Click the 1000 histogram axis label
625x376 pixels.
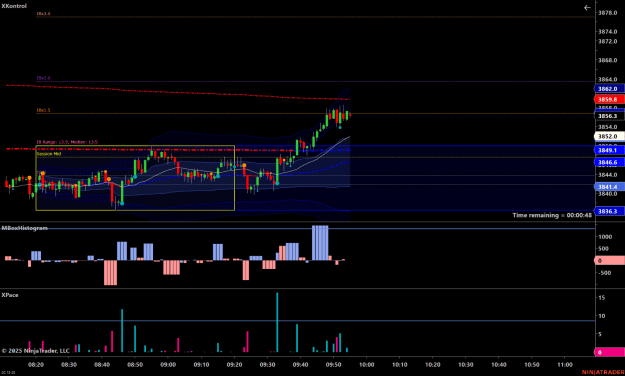coord(605,236)
